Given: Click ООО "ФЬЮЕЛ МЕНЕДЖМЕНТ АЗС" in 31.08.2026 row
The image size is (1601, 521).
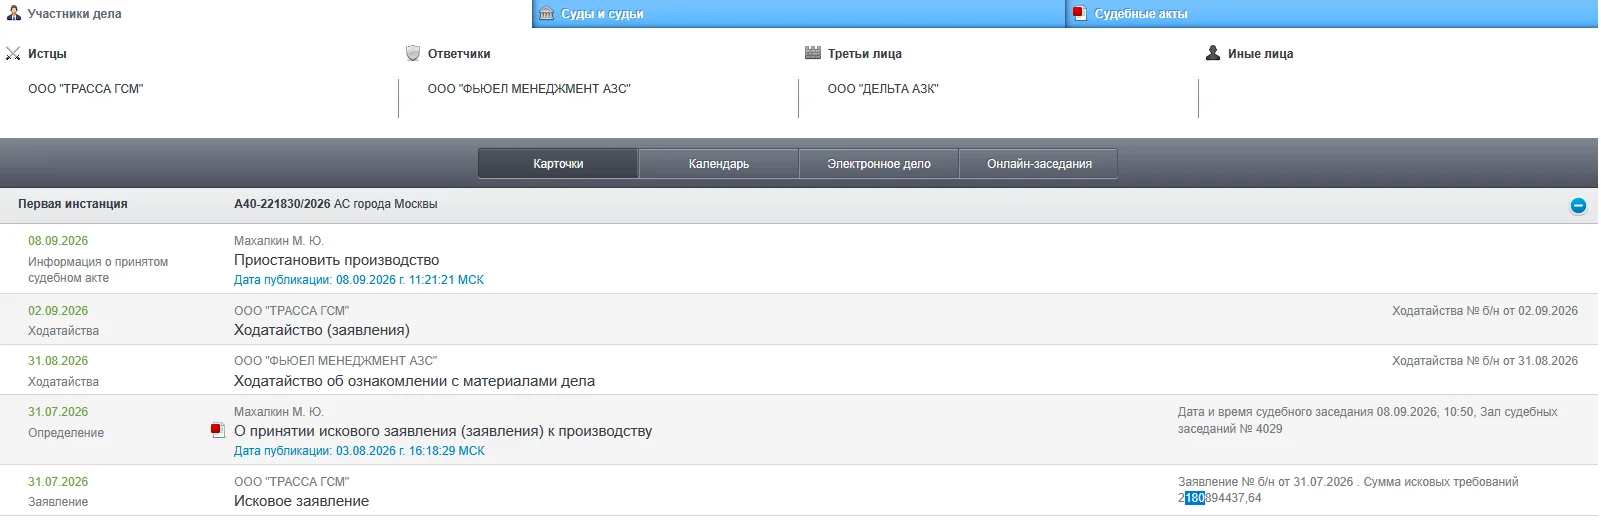Looking at the screenshot, I should pyautogui.click(x=336, y=361).
